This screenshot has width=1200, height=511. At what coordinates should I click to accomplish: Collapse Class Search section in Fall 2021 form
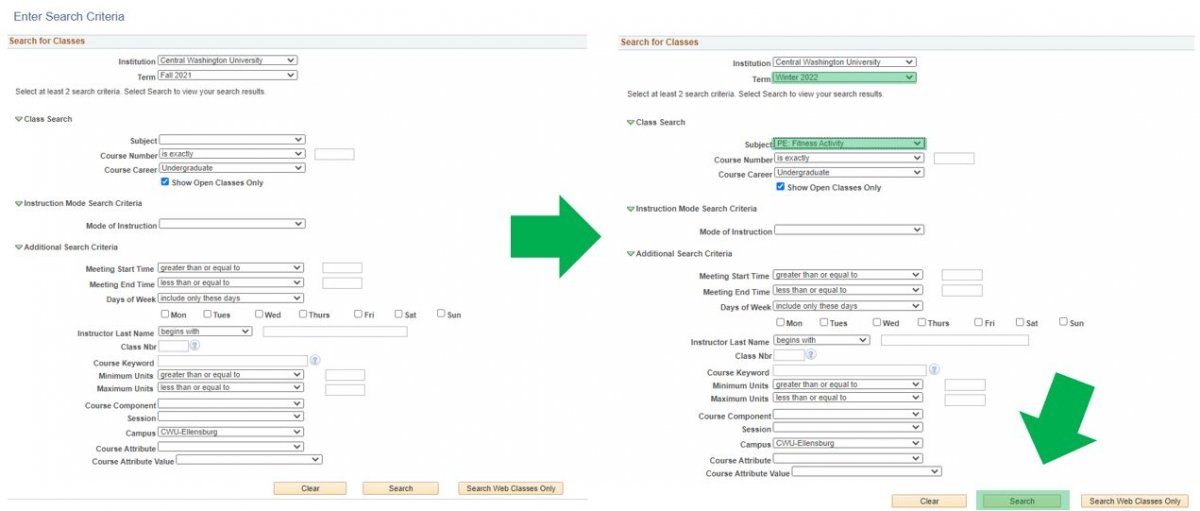(19, 119)
